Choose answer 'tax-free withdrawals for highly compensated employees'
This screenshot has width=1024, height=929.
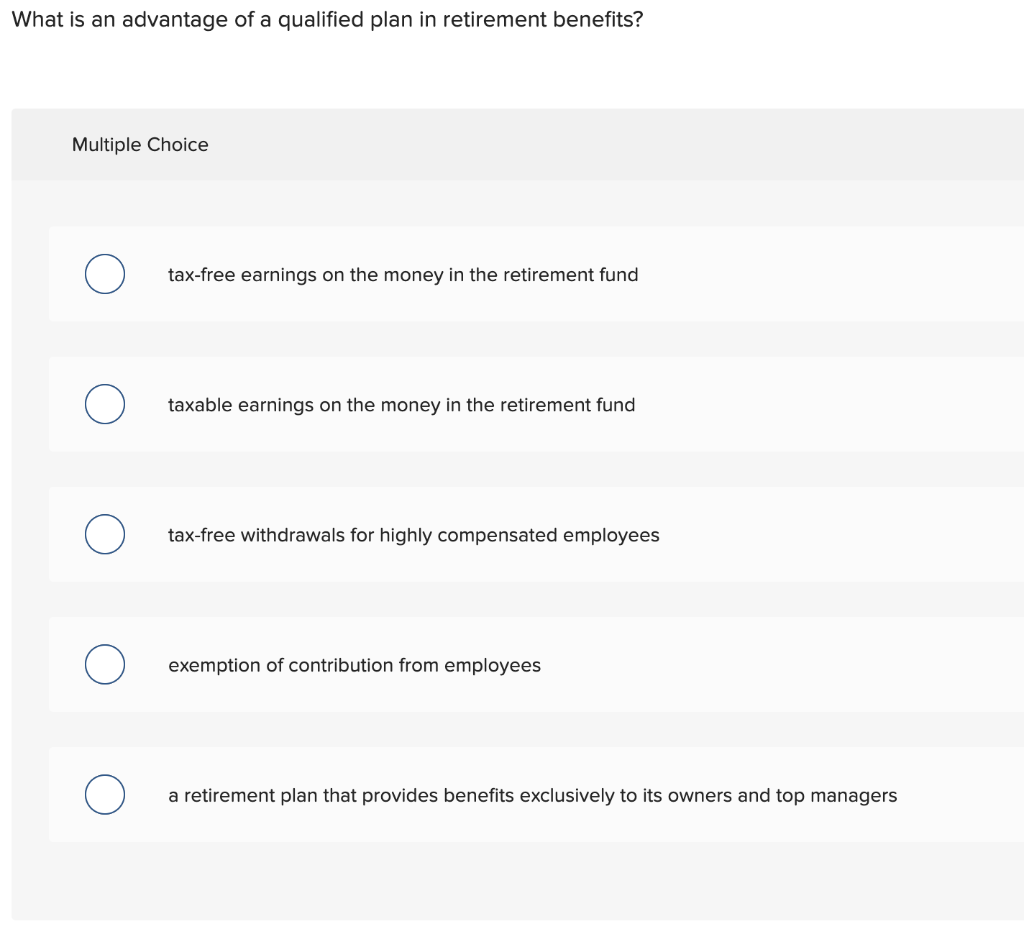pyautogui.click(x=413, y=535)
